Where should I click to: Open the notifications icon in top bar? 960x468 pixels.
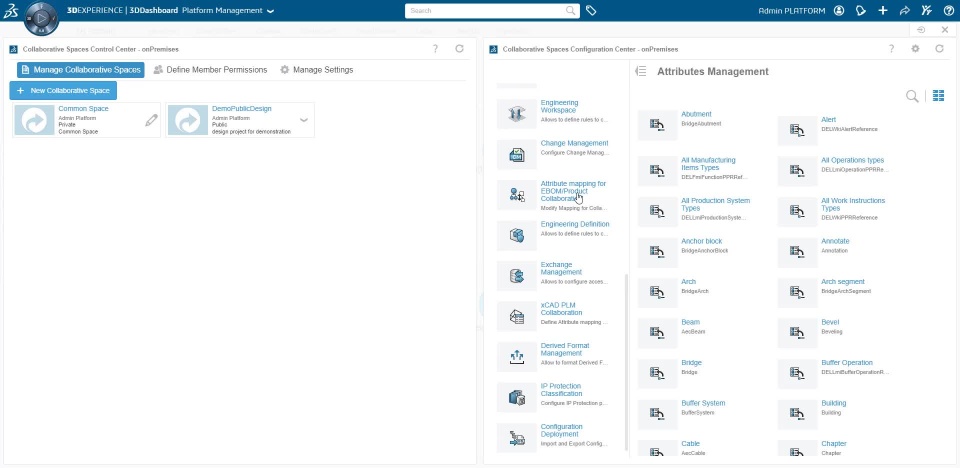861,10
